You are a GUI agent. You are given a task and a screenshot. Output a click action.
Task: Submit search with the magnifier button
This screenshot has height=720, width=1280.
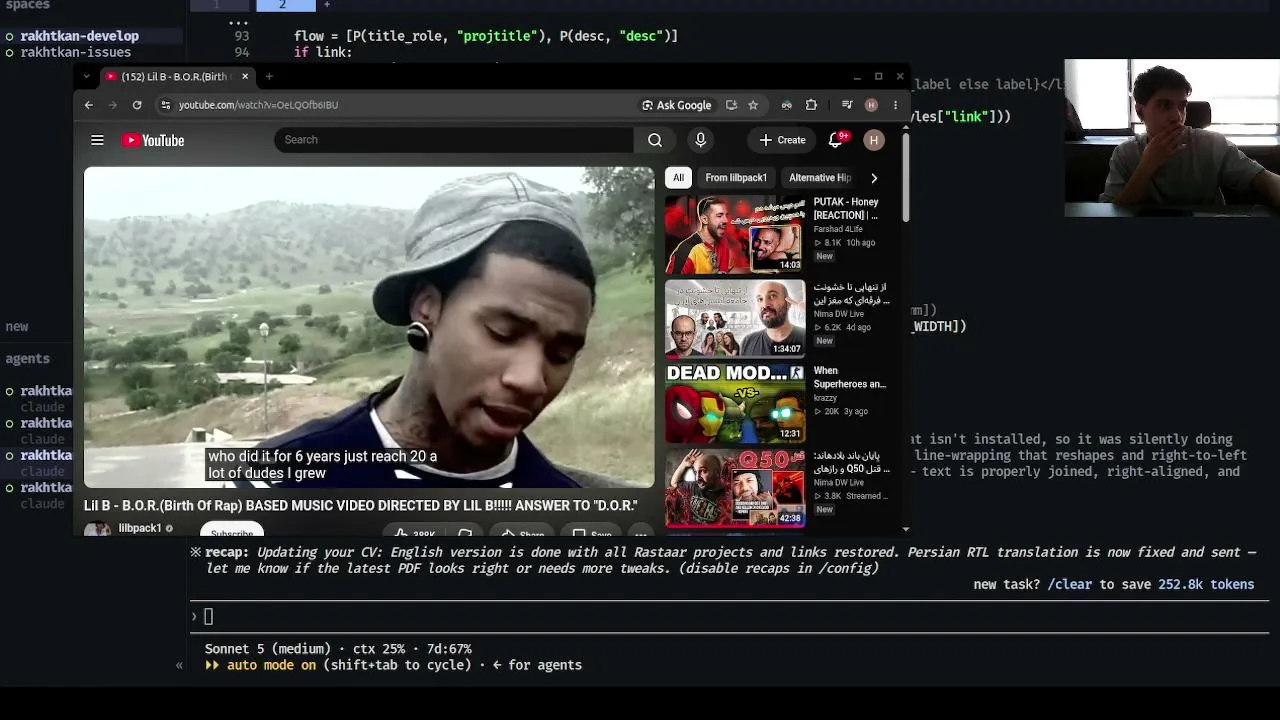tap(655, 140)
